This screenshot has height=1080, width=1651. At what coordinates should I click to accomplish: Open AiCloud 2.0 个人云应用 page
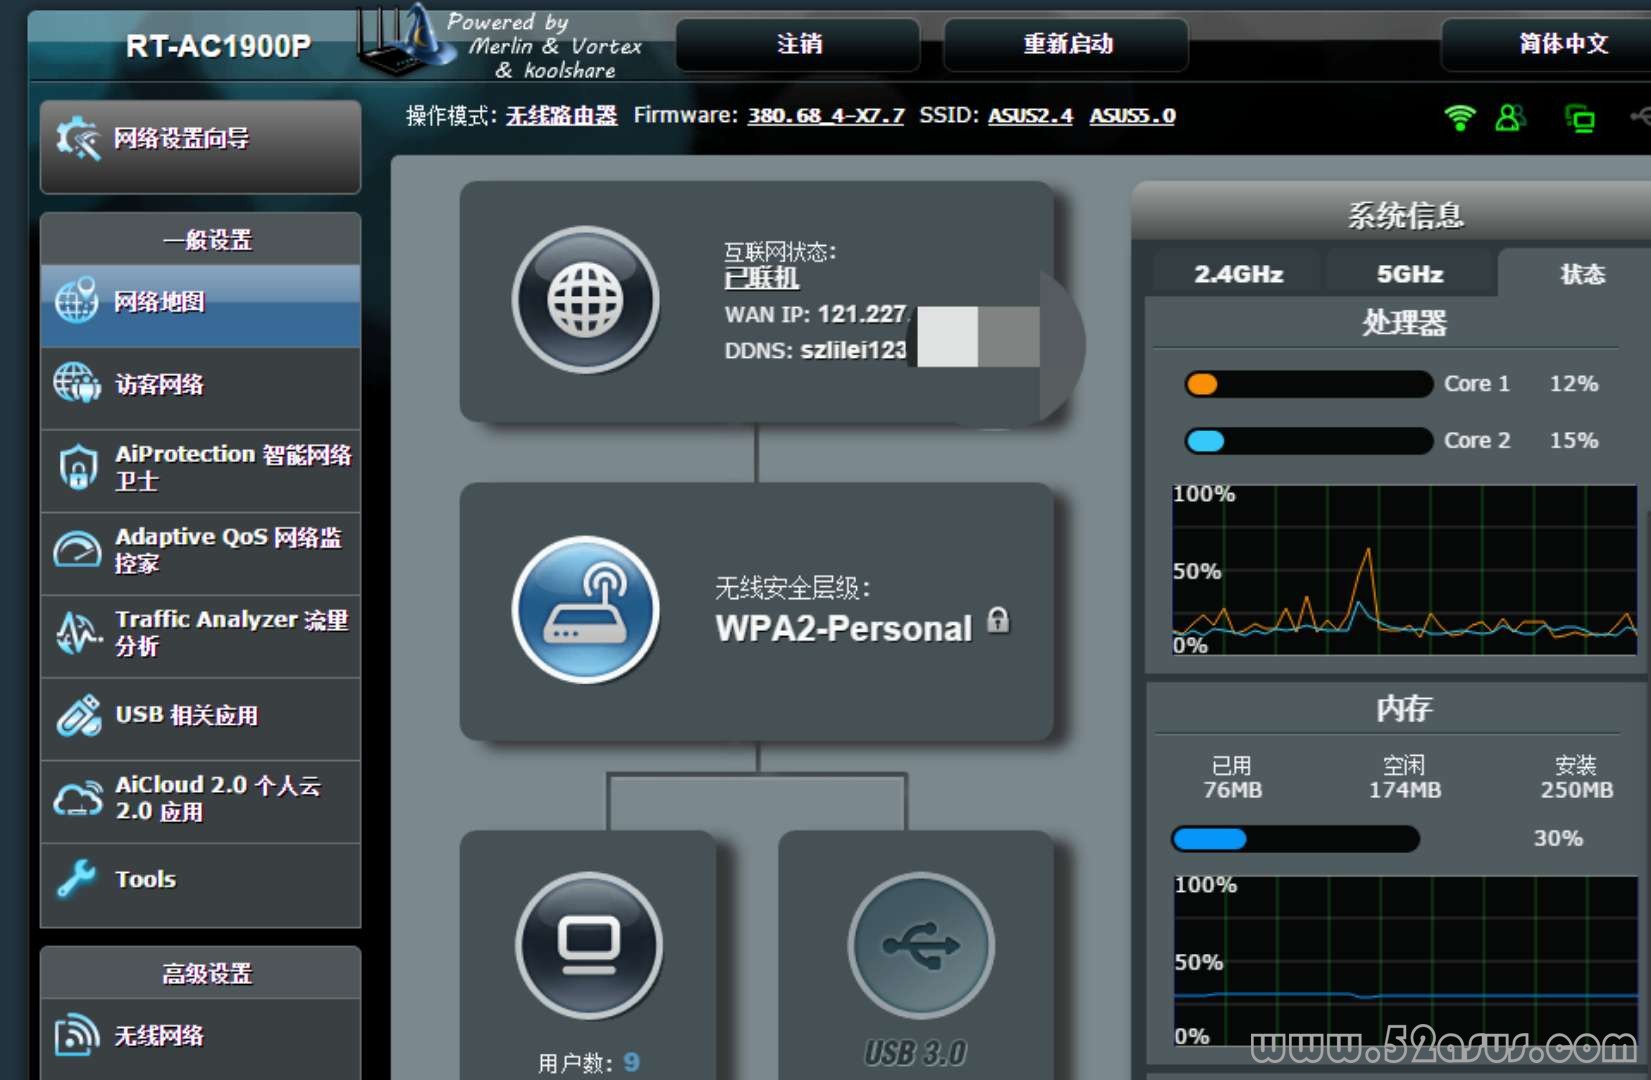[x=200, y=801]
